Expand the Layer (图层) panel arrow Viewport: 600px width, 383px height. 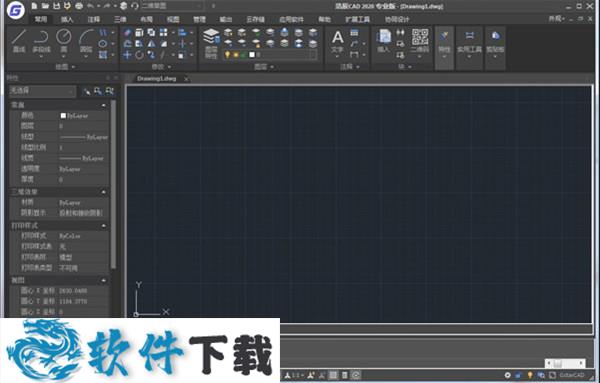(272, 67)
